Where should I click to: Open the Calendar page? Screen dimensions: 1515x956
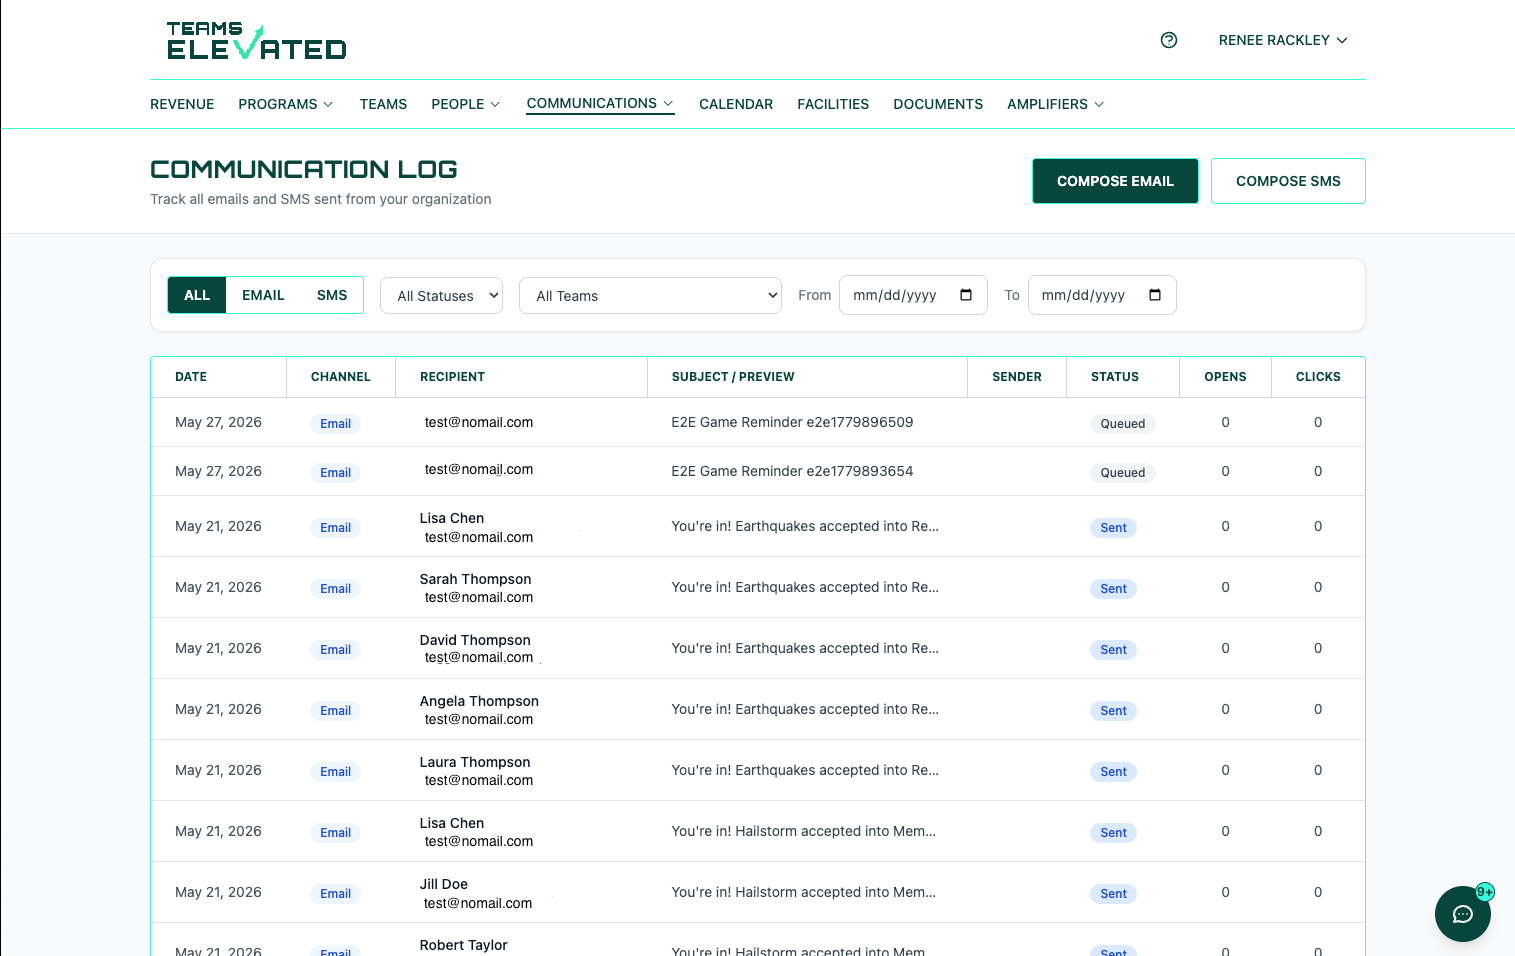point(736,104)
